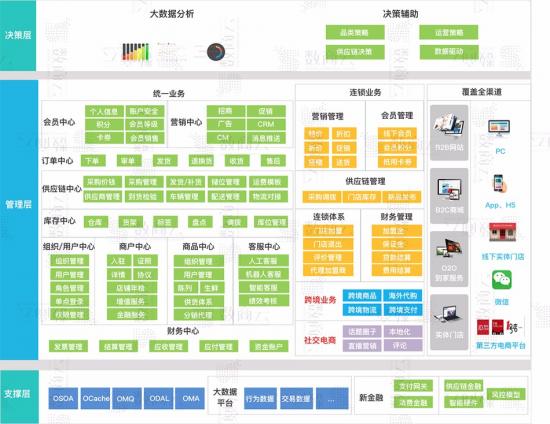The image size is (550, 424).
Task: Select the 线下实体门店 storefront icon
Action: click(502, 232)
